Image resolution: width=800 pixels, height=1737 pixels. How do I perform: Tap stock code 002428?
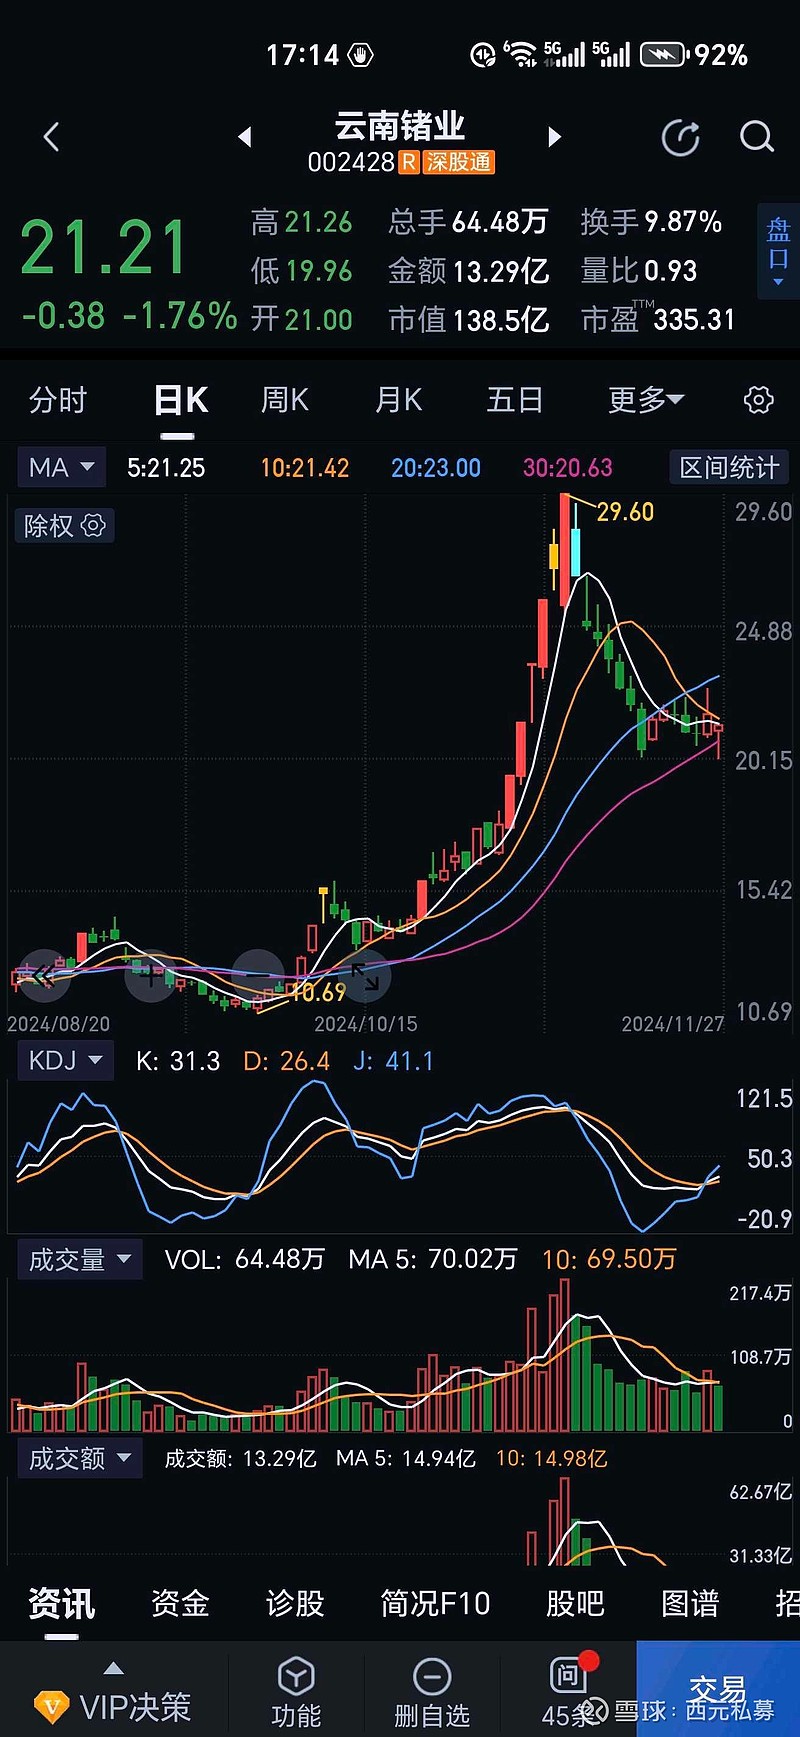(x=351, y=162)
